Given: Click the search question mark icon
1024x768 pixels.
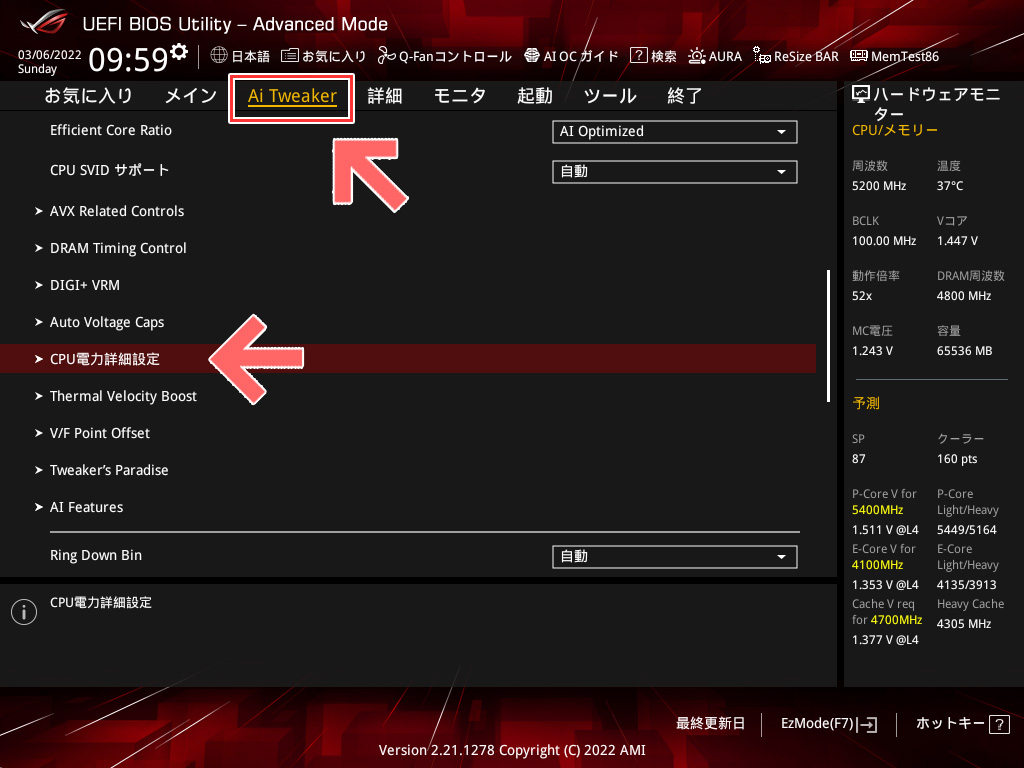Looking at the screenshot, I should point(638,56).
